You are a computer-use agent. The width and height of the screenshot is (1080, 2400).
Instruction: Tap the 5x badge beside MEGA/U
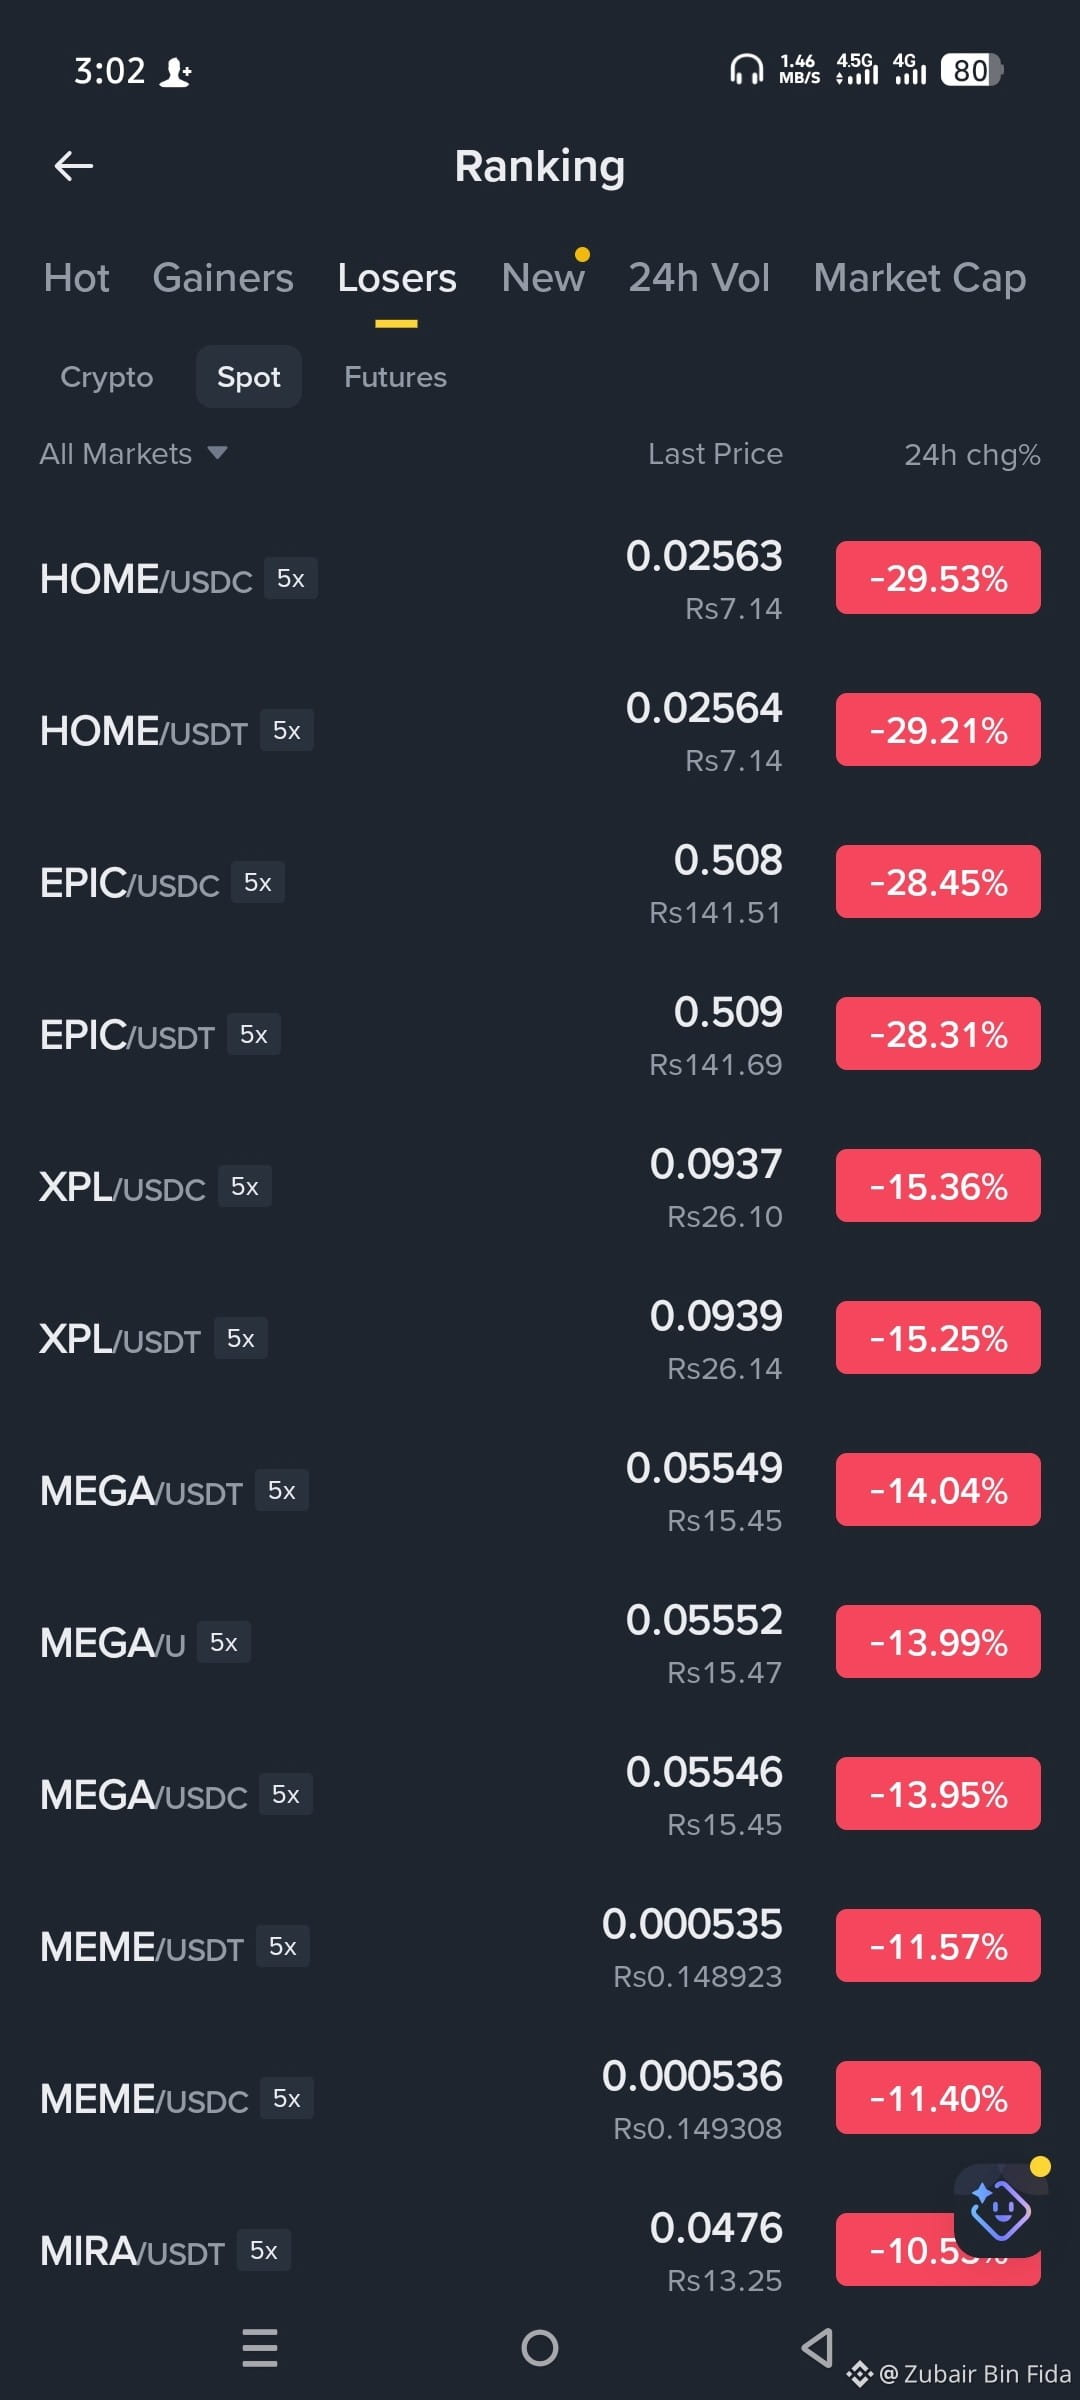(224, 1642)
